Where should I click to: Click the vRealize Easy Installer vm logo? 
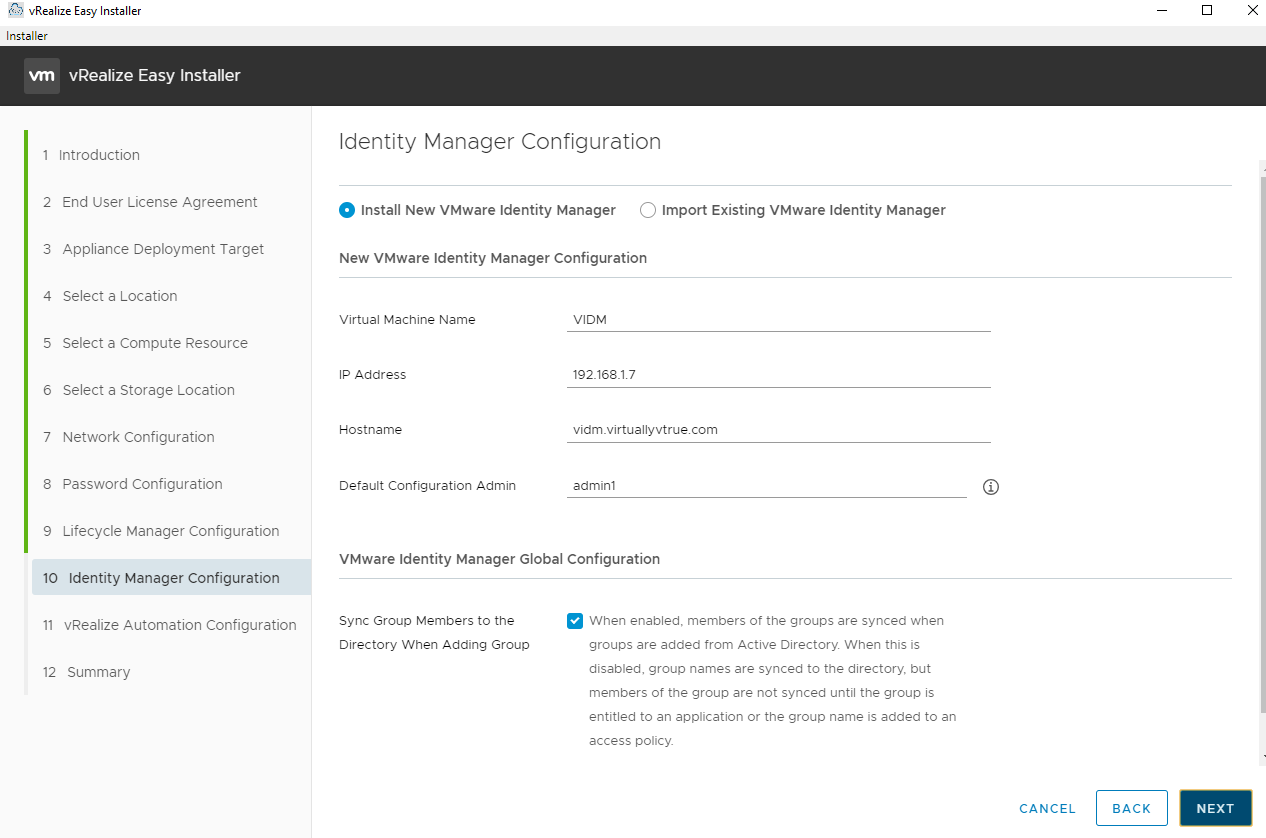point(41,75)
